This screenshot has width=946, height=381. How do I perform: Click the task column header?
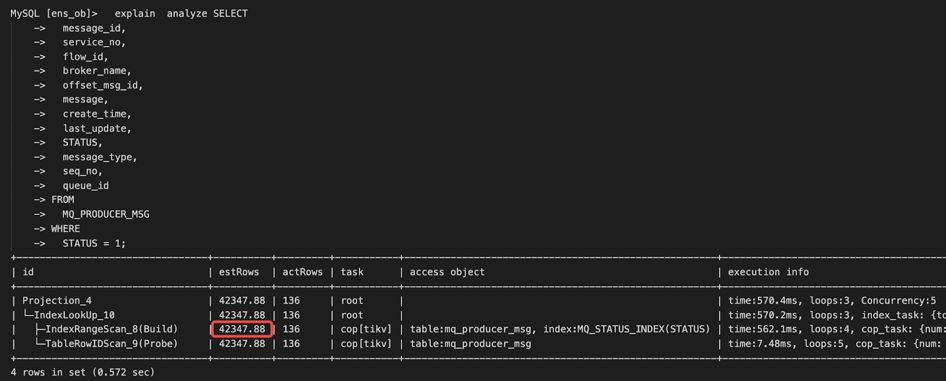coord(352,272)
